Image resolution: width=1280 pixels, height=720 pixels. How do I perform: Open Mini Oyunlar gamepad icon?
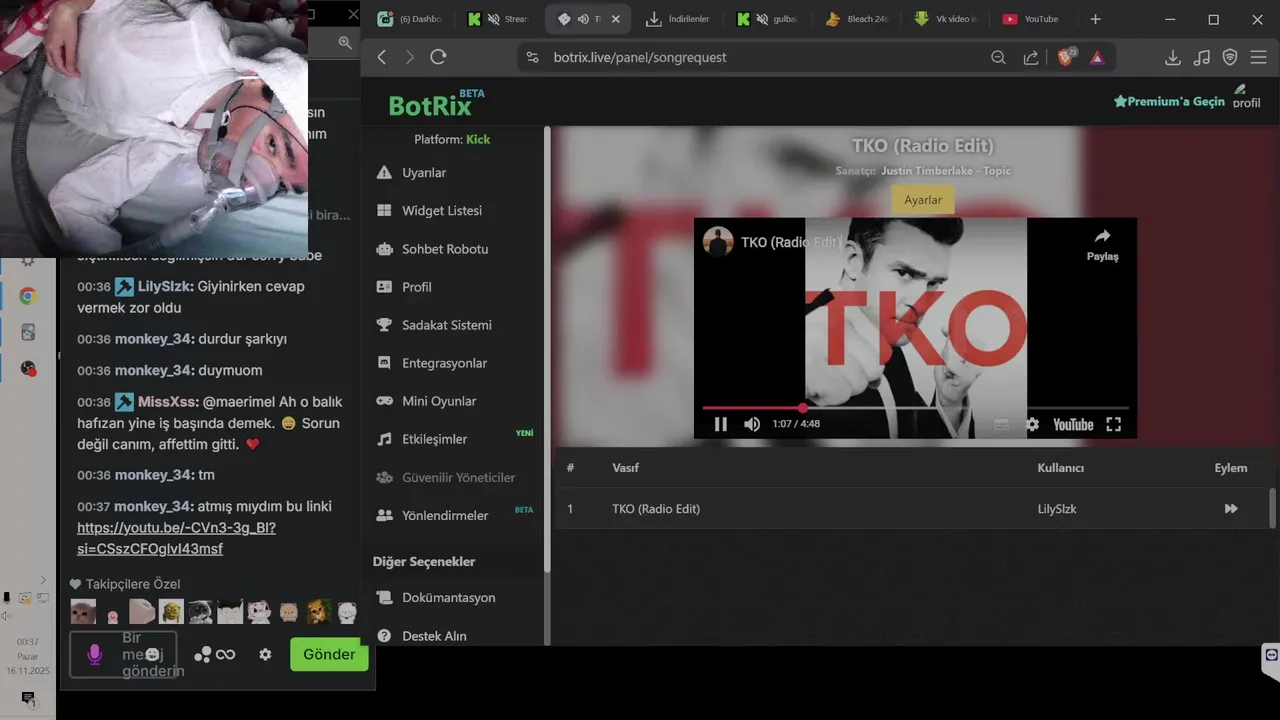384,401
